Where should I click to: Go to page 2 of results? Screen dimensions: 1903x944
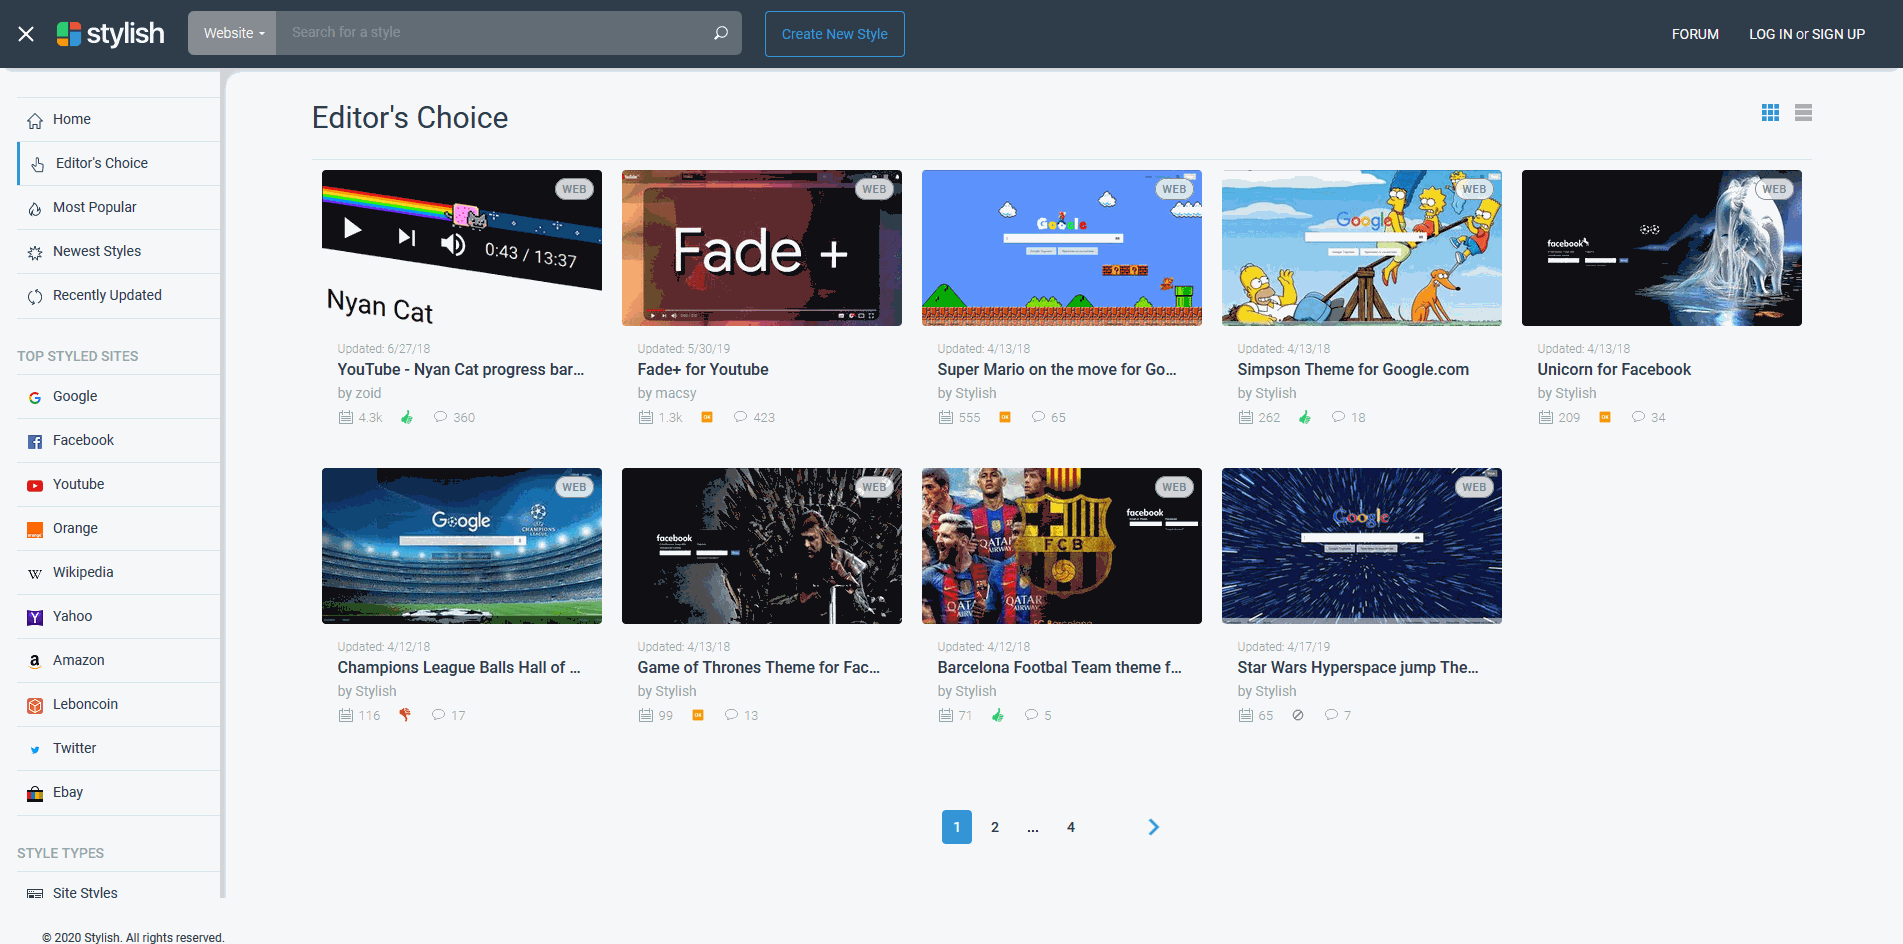coord(994,827)
